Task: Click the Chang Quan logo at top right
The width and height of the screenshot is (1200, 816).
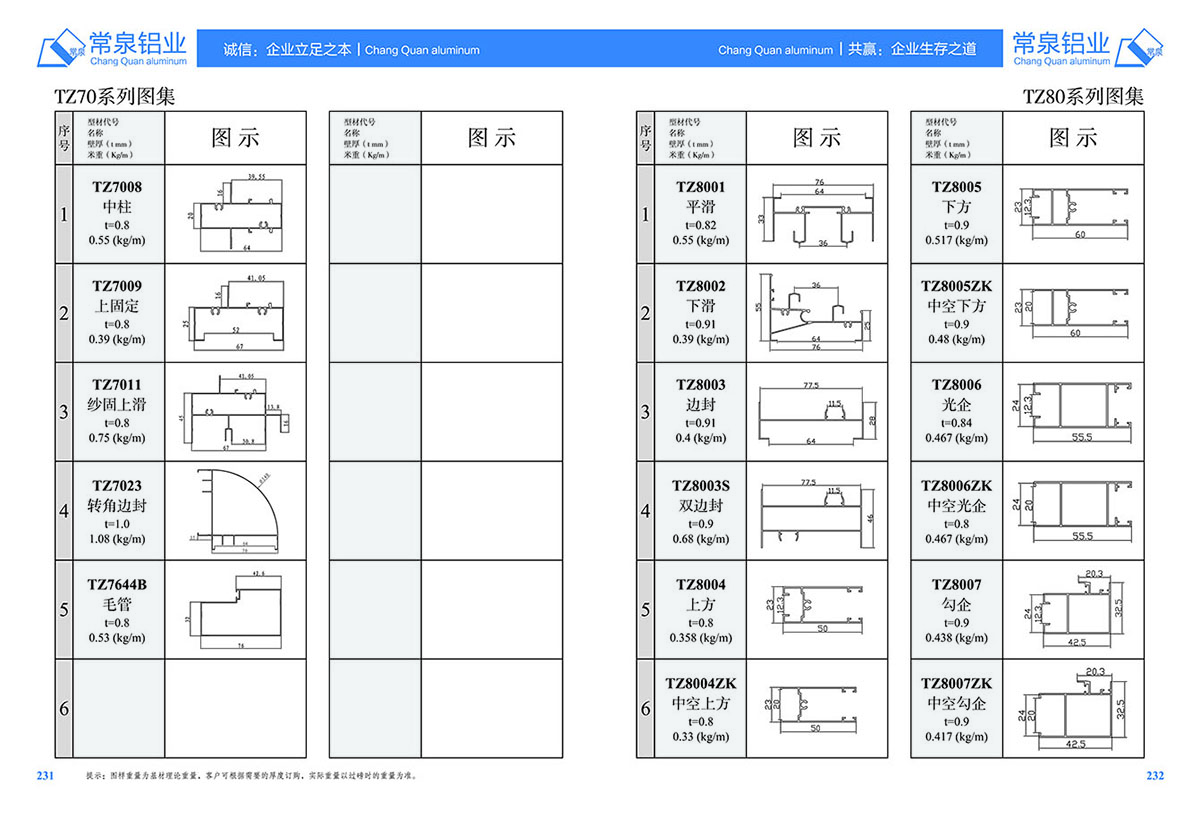Action: pos(1088,47)
